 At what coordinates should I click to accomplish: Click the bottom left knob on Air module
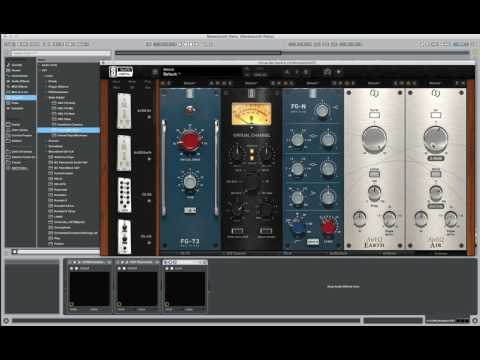(421, 218)
